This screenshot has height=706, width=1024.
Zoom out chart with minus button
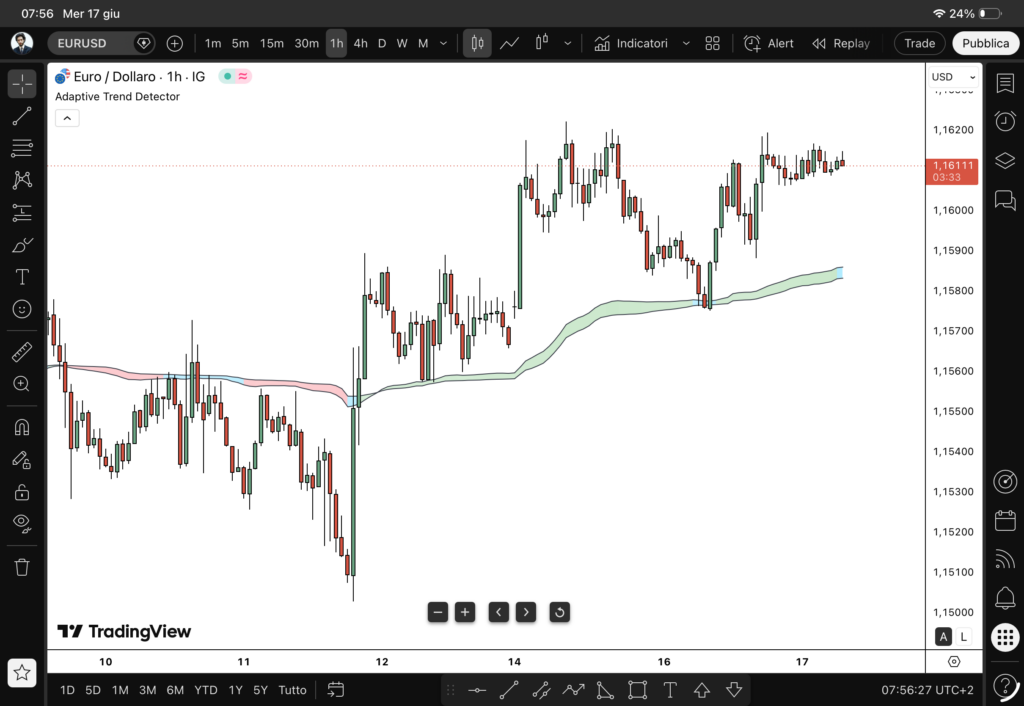pos(438,612)
